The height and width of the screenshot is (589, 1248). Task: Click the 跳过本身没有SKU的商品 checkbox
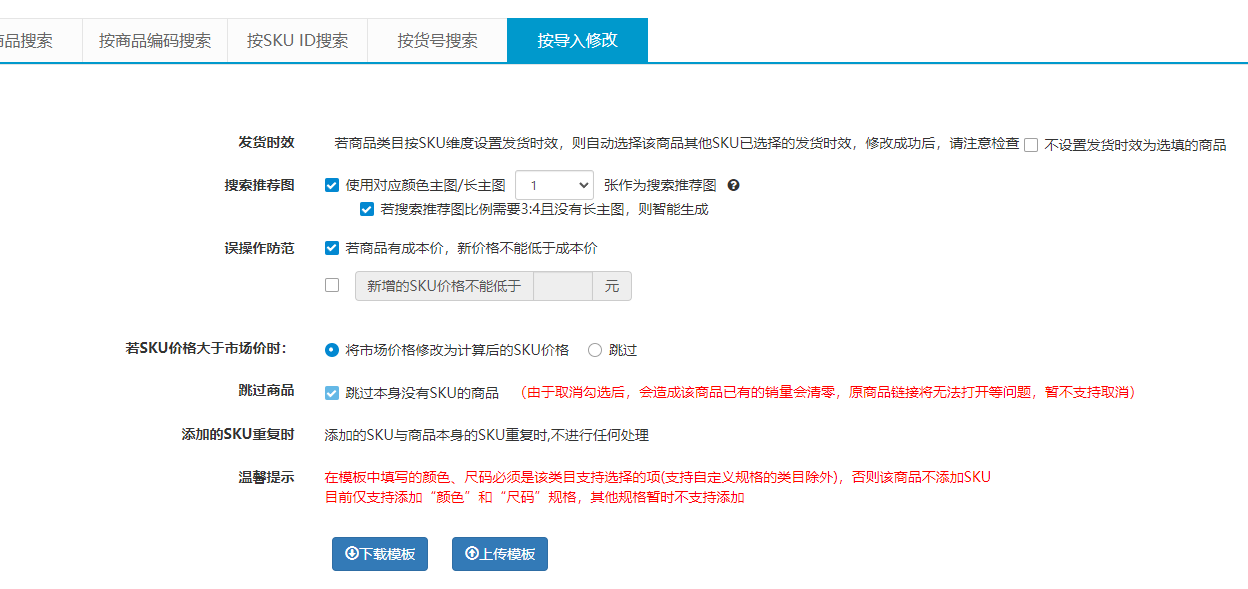[332, 392]
